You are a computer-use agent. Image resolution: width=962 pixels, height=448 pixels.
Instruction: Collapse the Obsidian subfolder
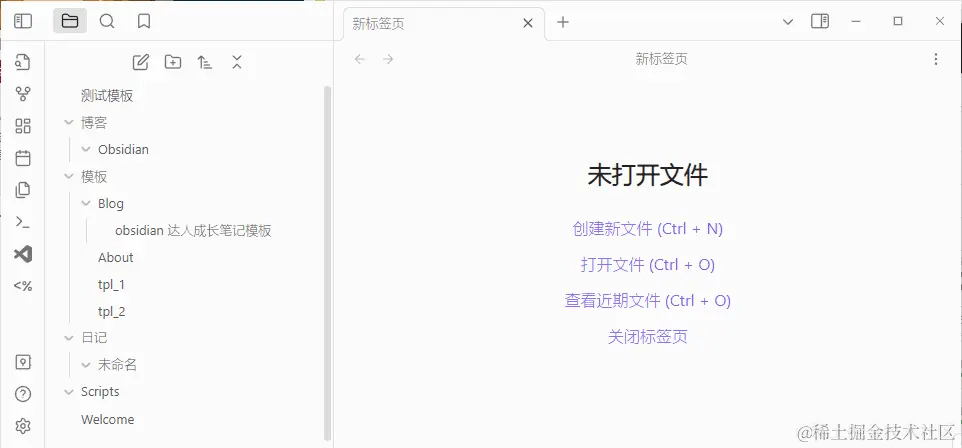[x=86, y=149]
